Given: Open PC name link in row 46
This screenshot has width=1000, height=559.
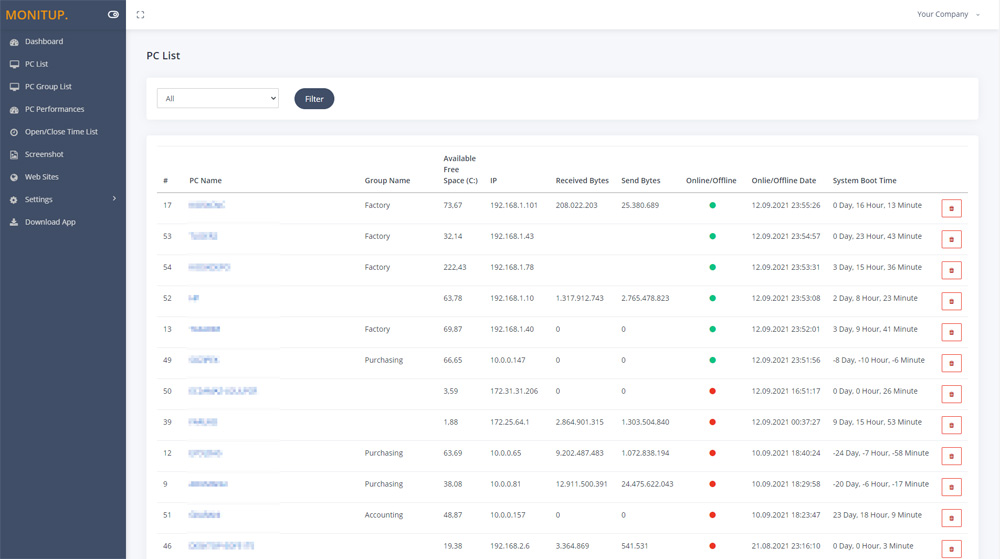Looking at the screenshot, I should point(221,546).
